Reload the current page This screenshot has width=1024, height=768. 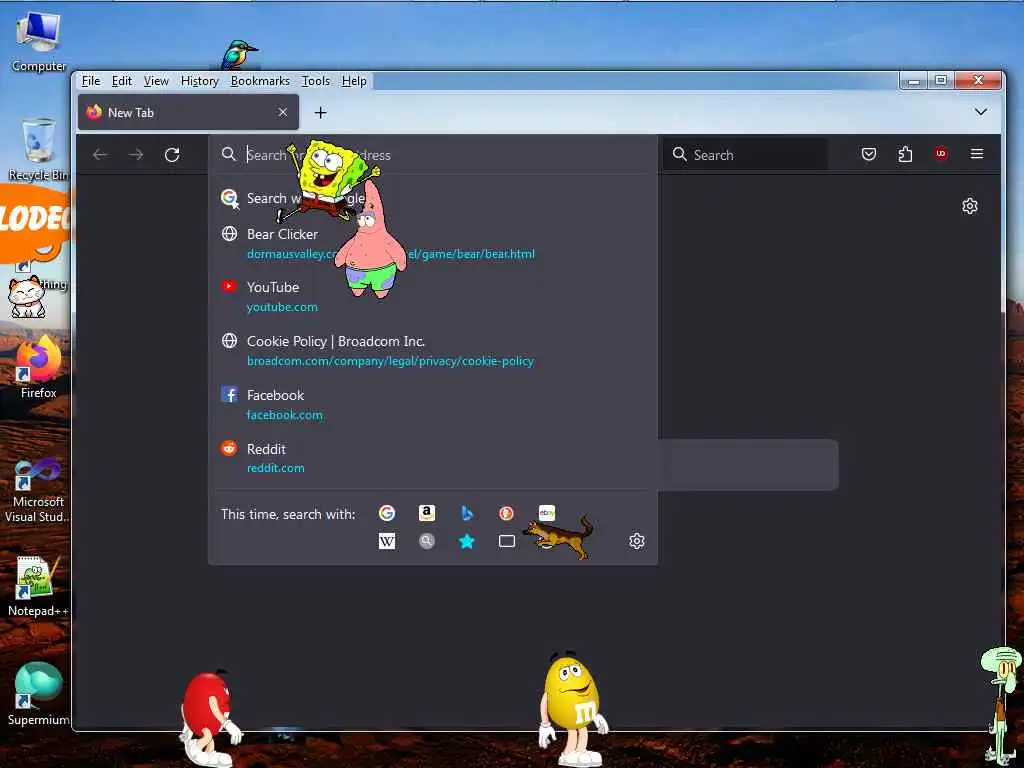coord(172,155)
